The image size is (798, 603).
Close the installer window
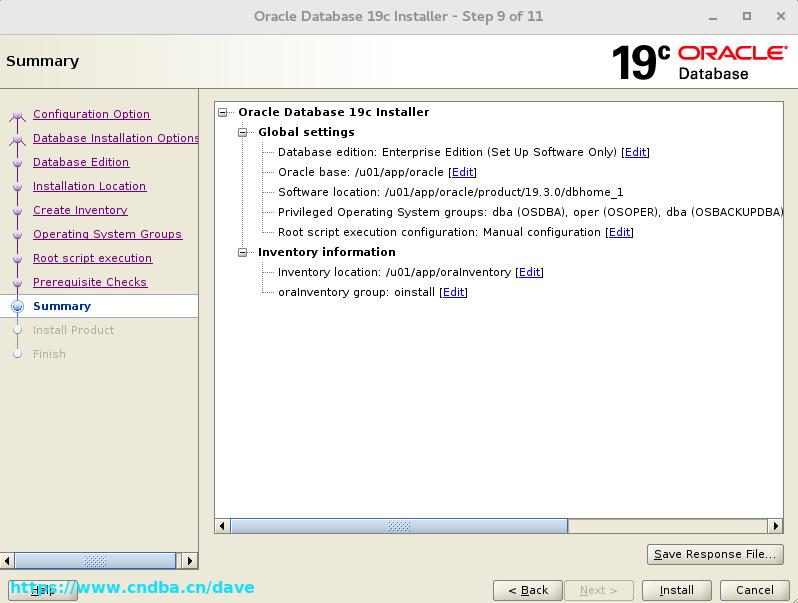click(781, 16)
